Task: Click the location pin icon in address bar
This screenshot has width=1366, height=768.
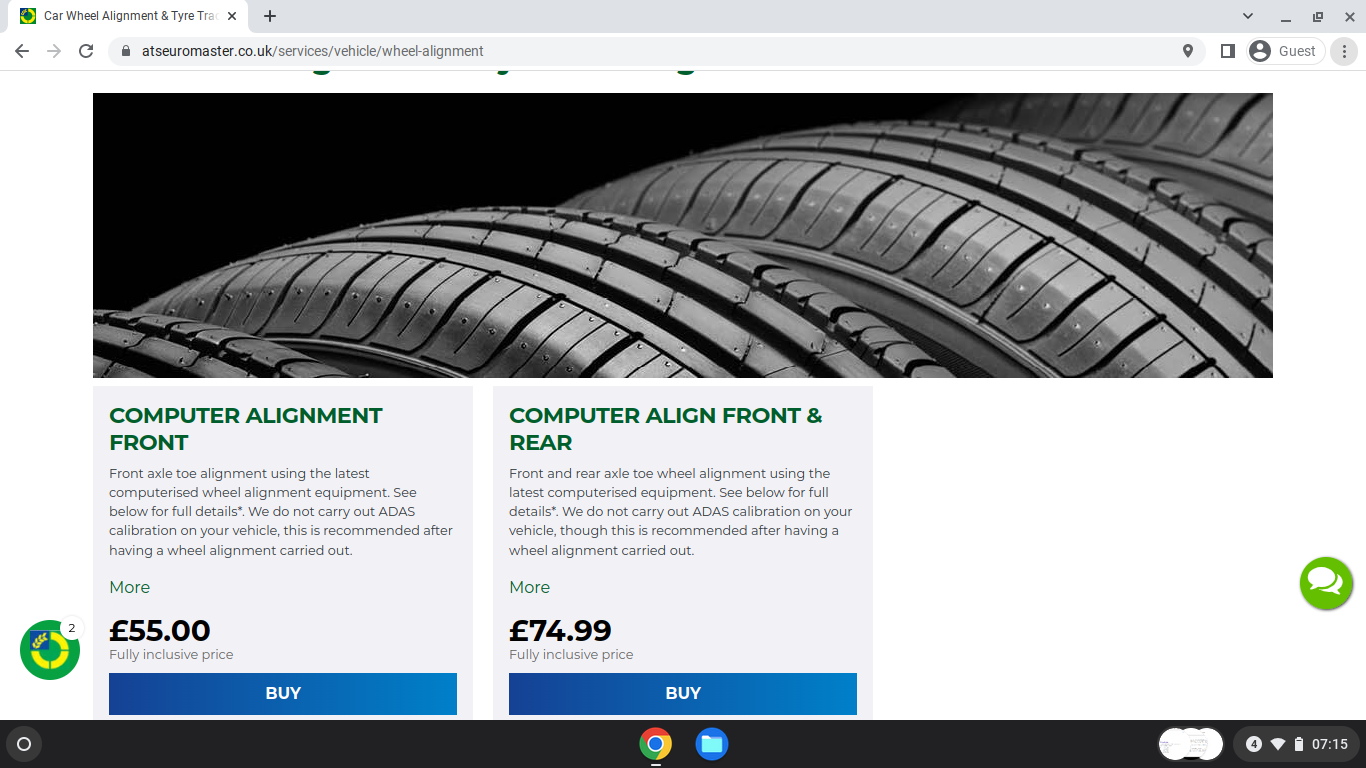Action: click(1188, 51)
